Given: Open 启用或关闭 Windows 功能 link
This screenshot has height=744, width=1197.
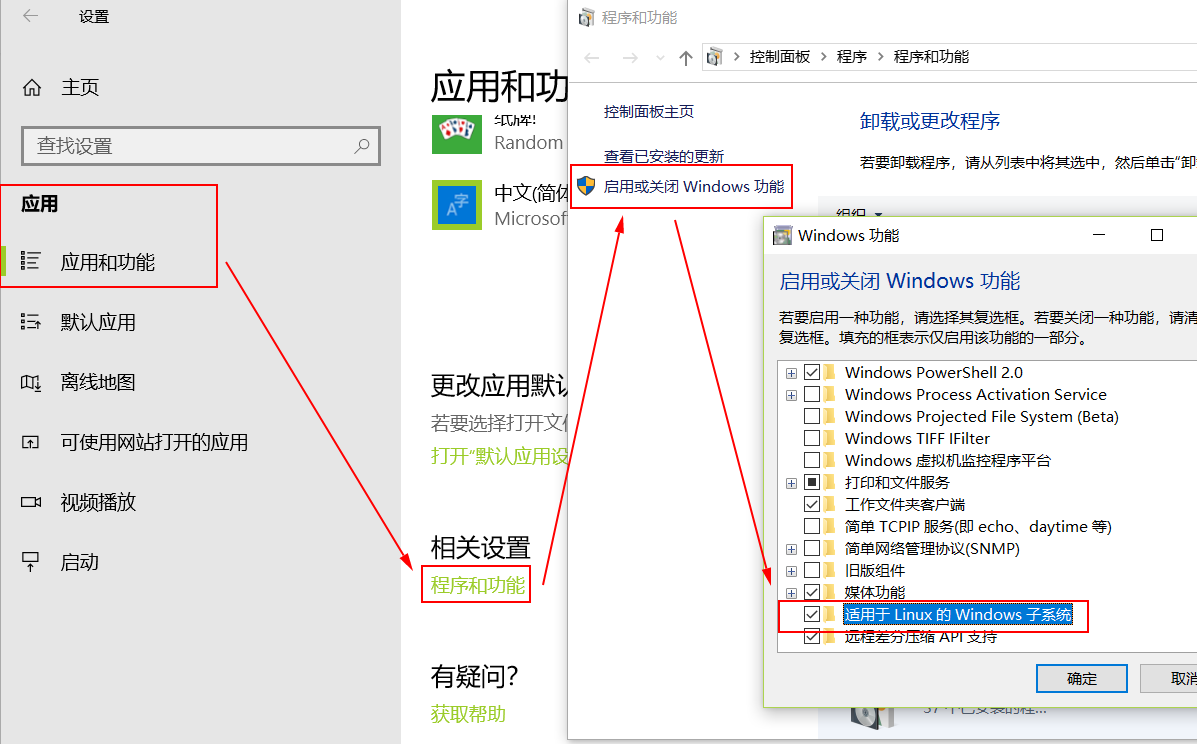Looking at the screenshot, I should (x=693, y=186).
